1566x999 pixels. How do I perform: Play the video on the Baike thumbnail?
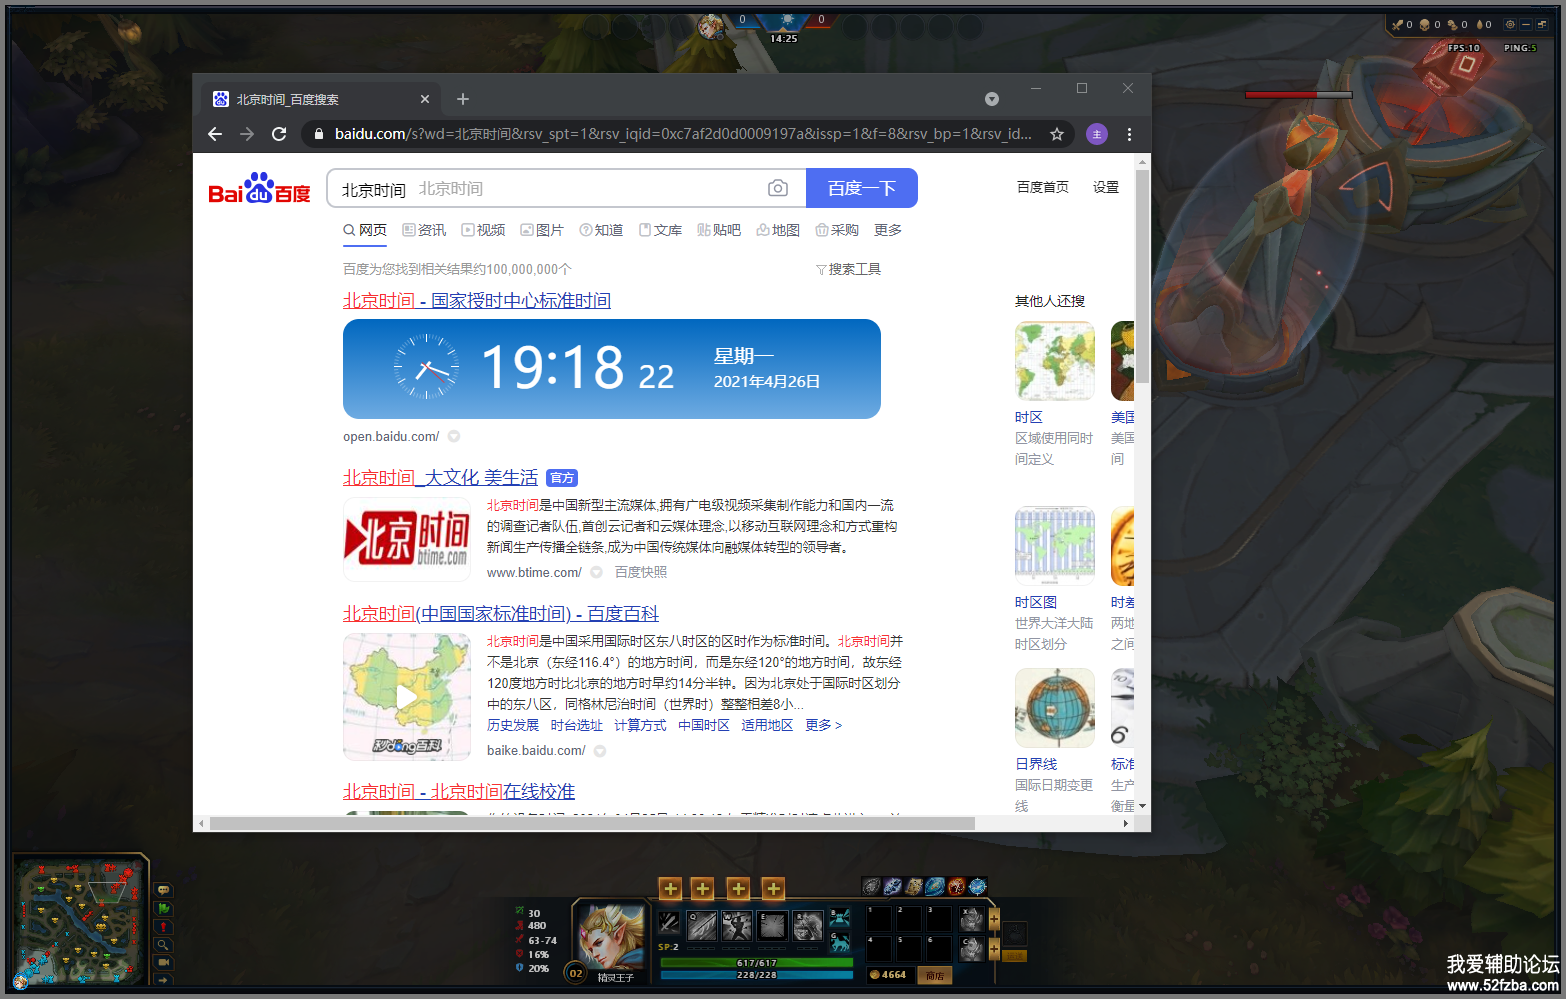tap(407, 696)
